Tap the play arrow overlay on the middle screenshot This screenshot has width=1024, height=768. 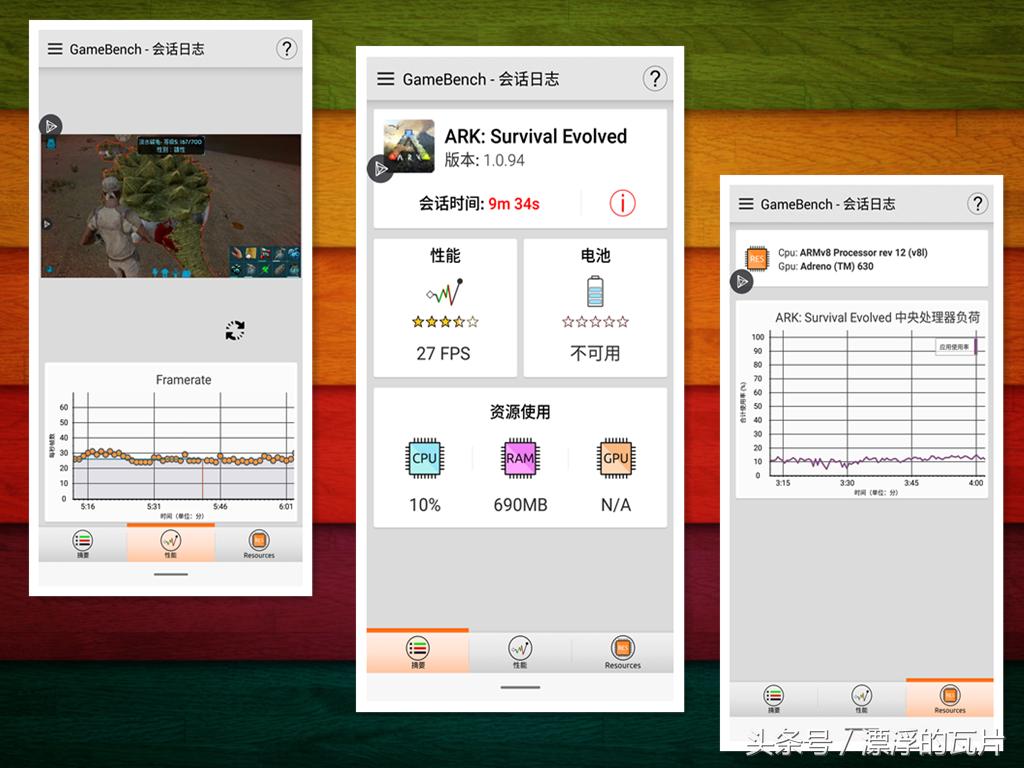380,170
